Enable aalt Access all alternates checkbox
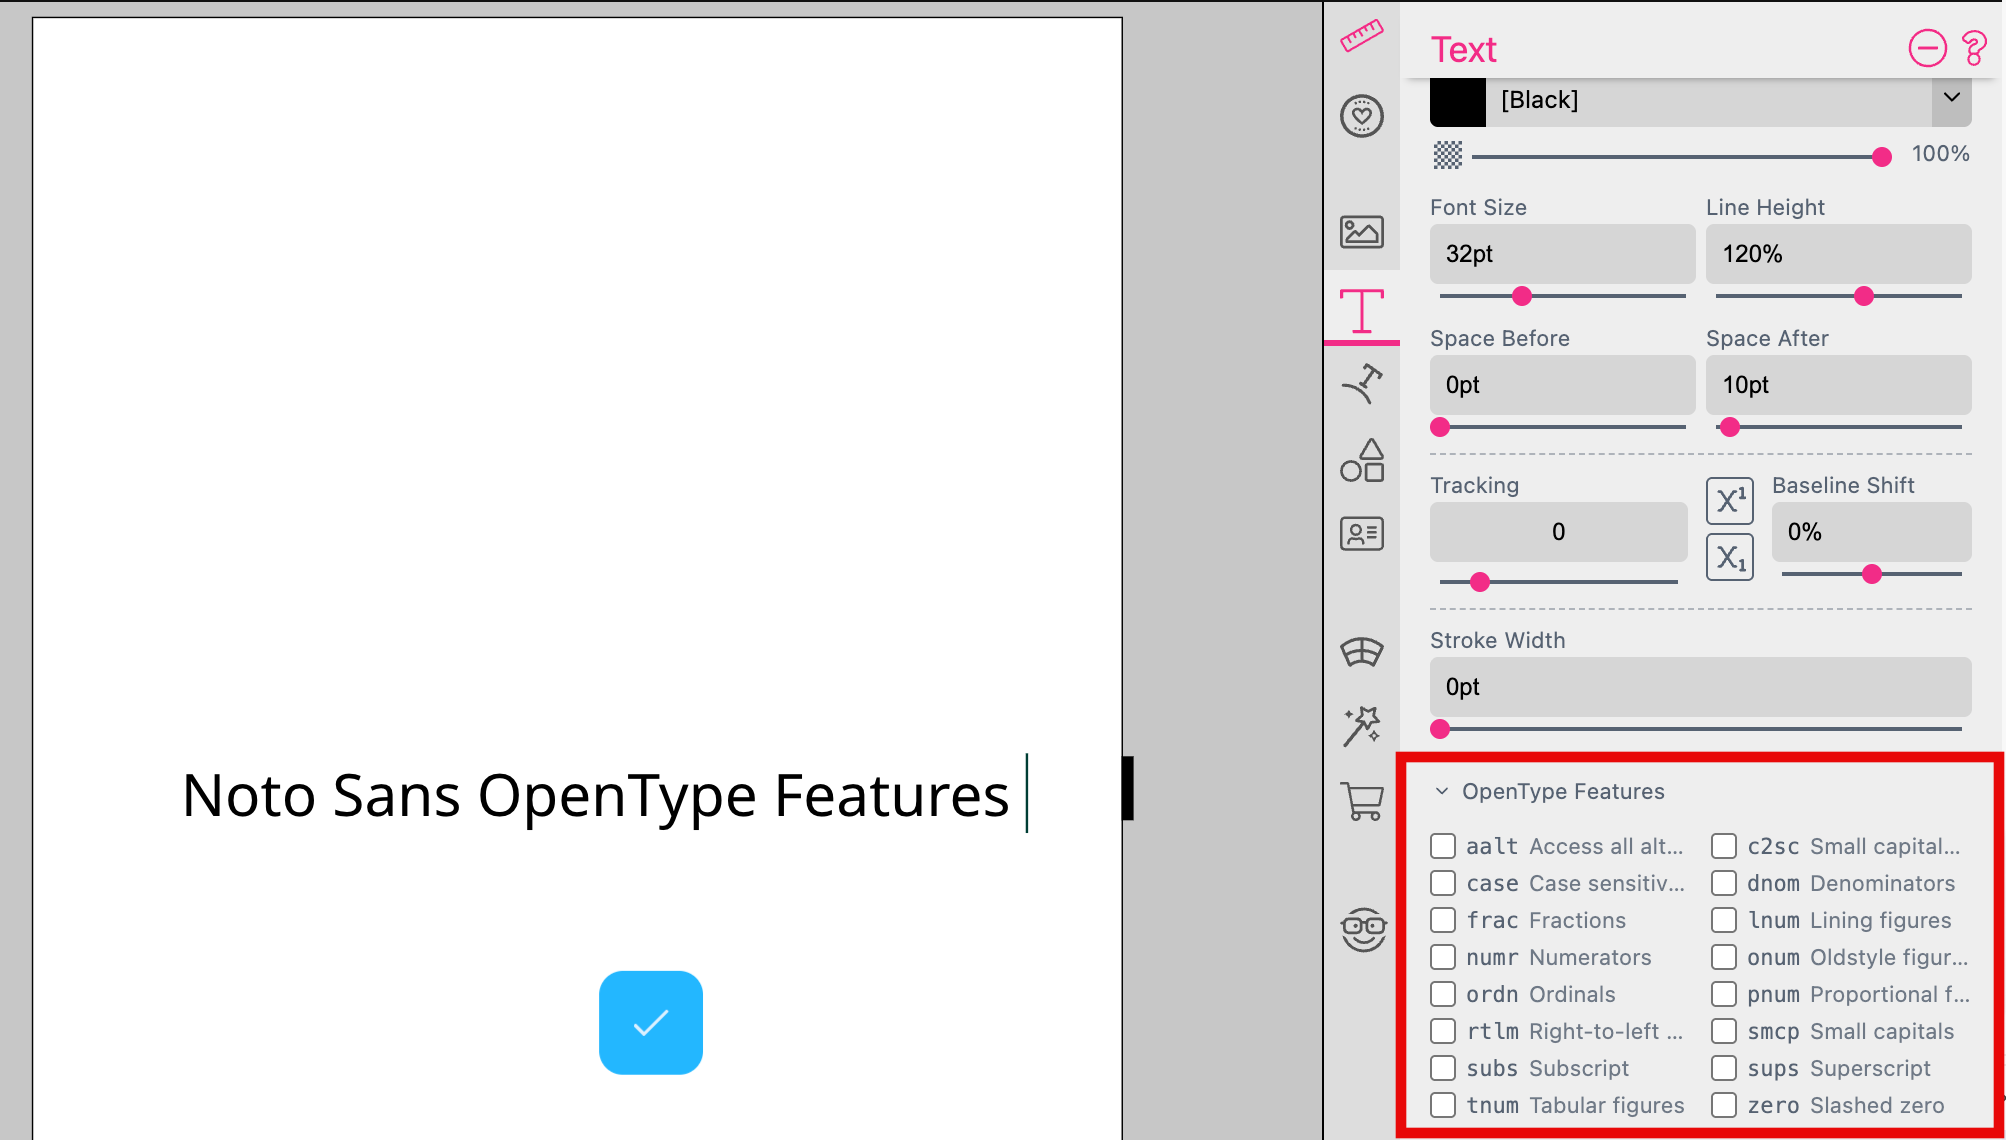2006x1140 pixels. [x=1443, y=846]
